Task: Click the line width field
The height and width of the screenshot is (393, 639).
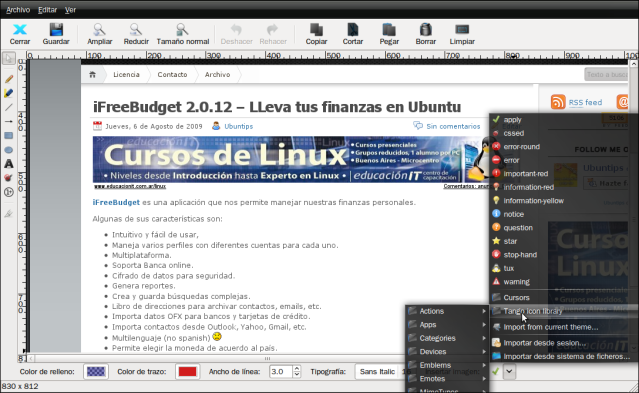Action: 281,371
